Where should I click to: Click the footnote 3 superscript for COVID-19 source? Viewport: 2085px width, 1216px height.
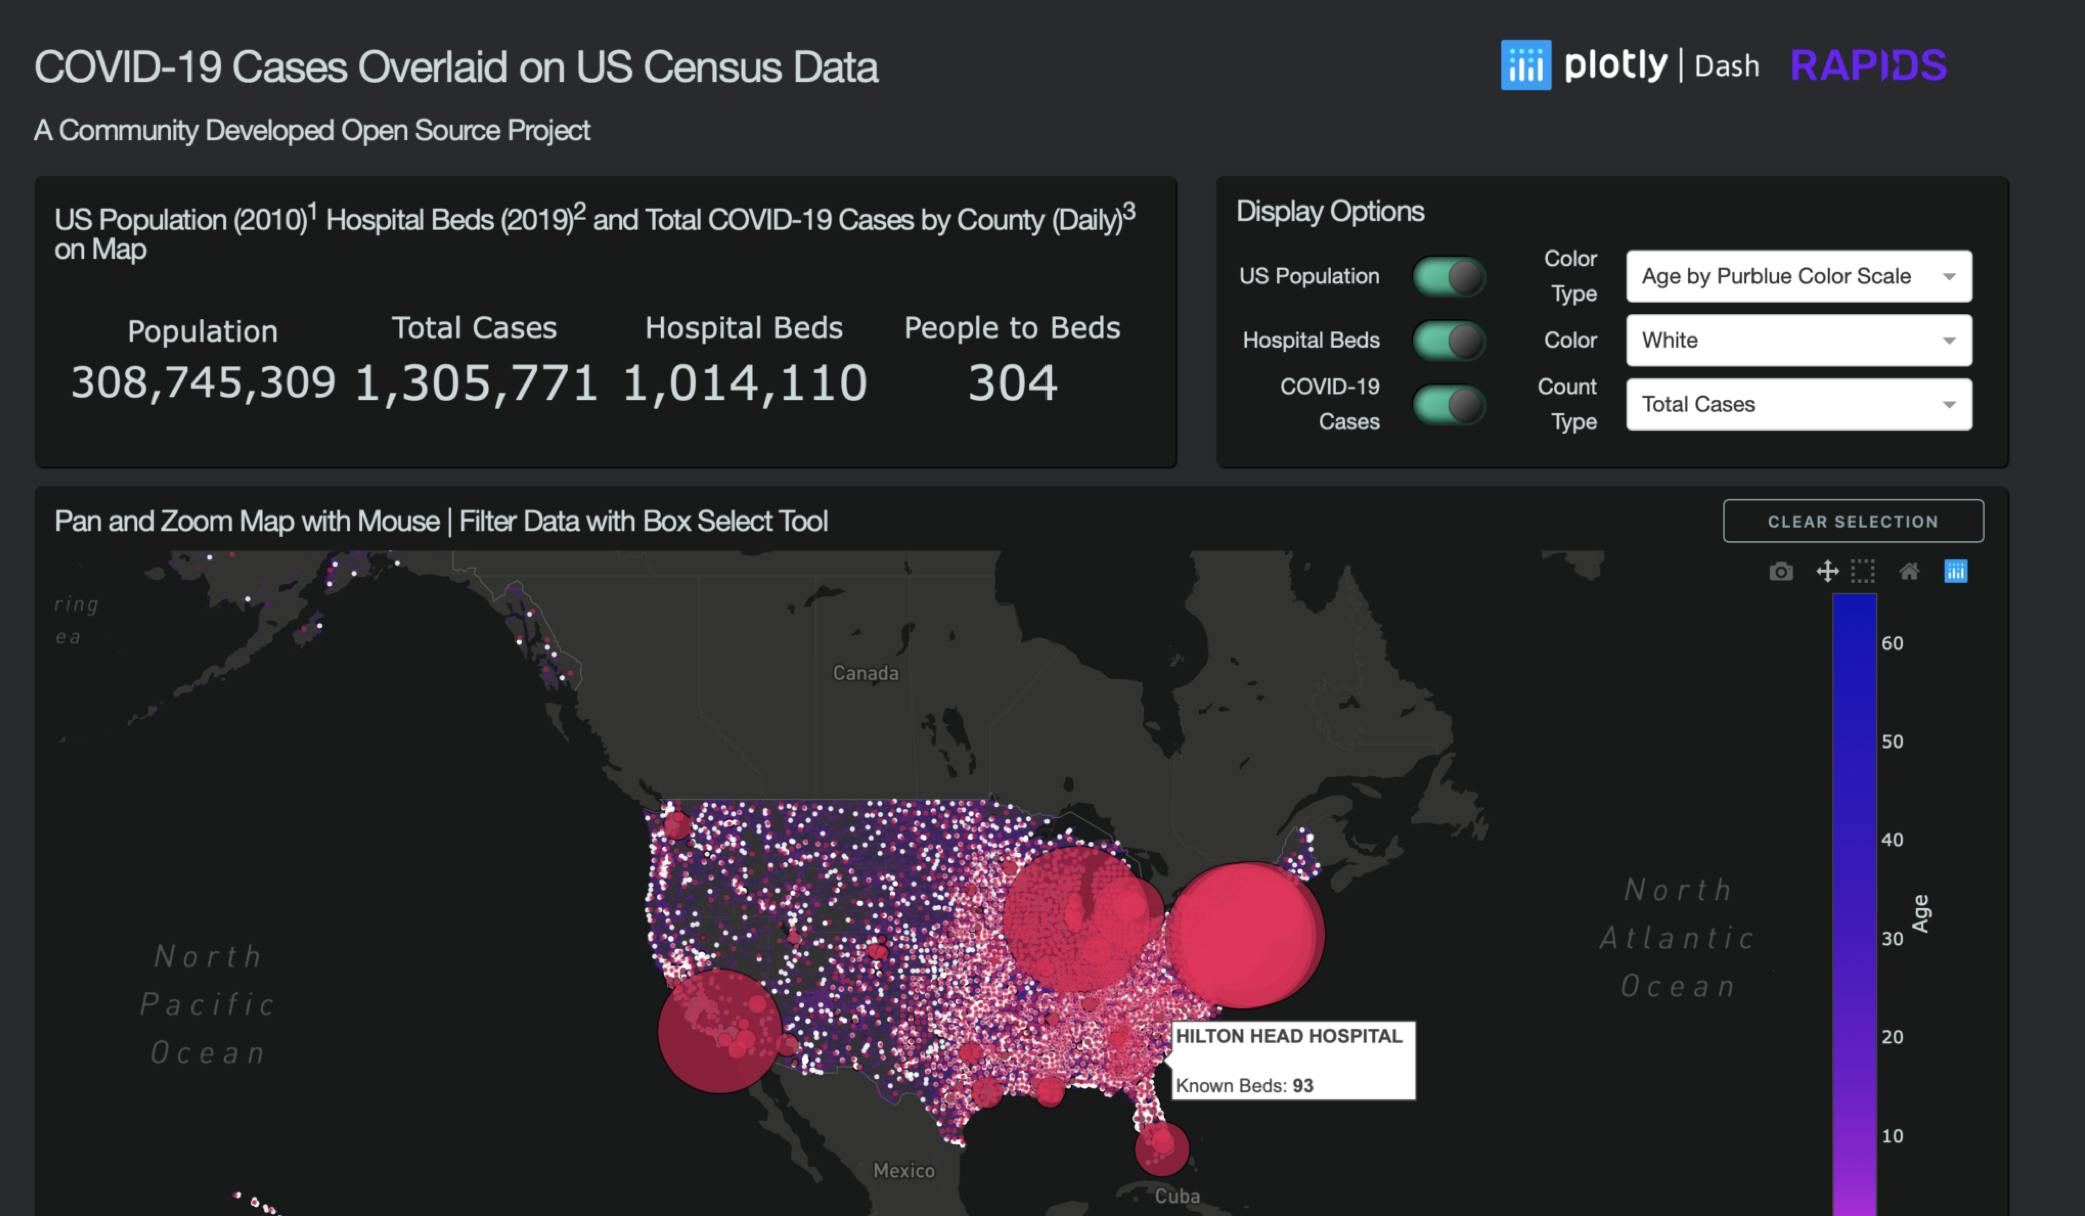point(1128,210)
